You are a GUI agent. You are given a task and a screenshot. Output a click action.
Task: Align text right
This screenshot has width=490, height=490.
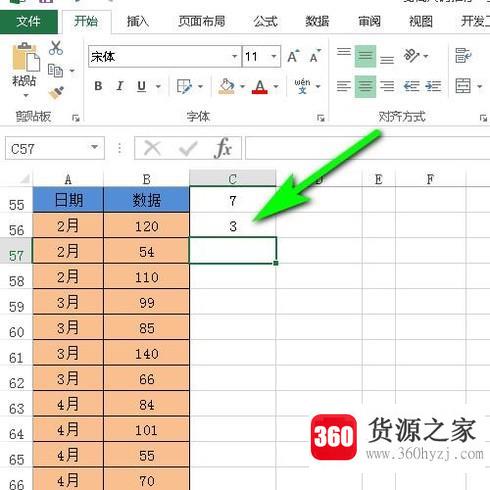tap(387, 86)
